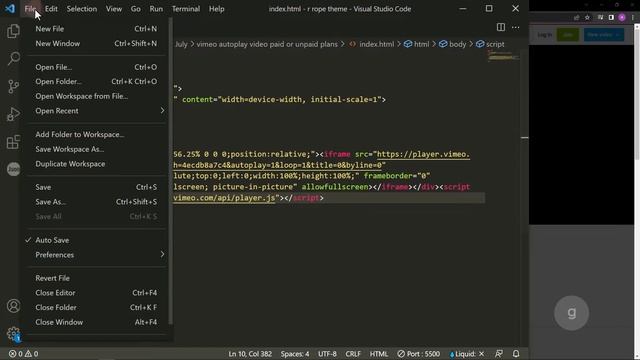
Task: Click Port : 5500 Live Server status
Action: tap(419, 354)
